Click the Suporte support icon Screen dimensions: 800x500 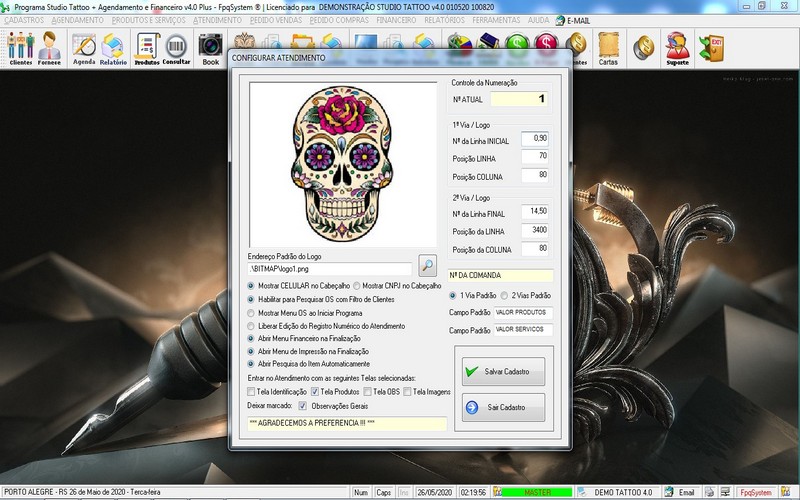[x=677, y=47]
